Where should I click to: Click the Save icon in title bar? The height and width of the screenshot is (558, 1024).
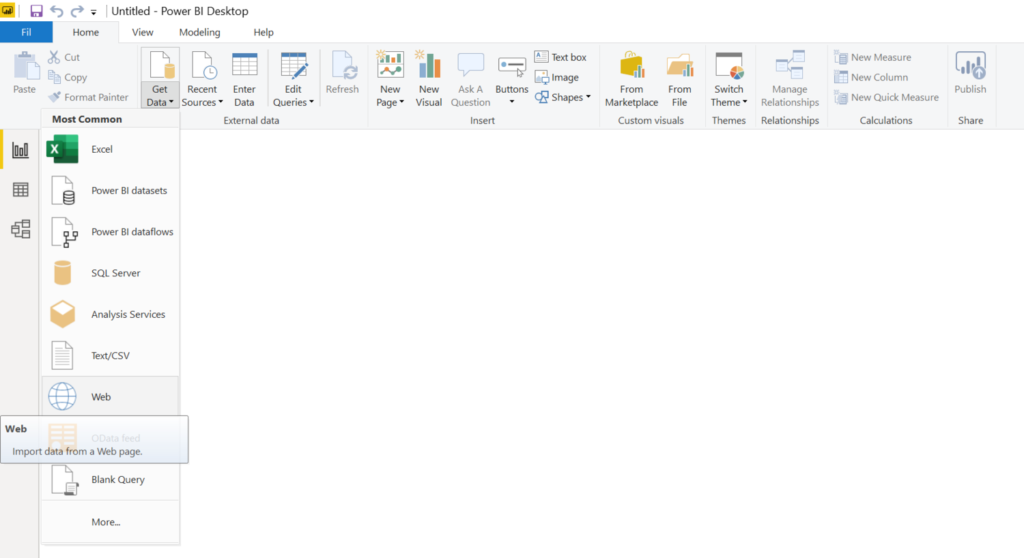point(37,11)
